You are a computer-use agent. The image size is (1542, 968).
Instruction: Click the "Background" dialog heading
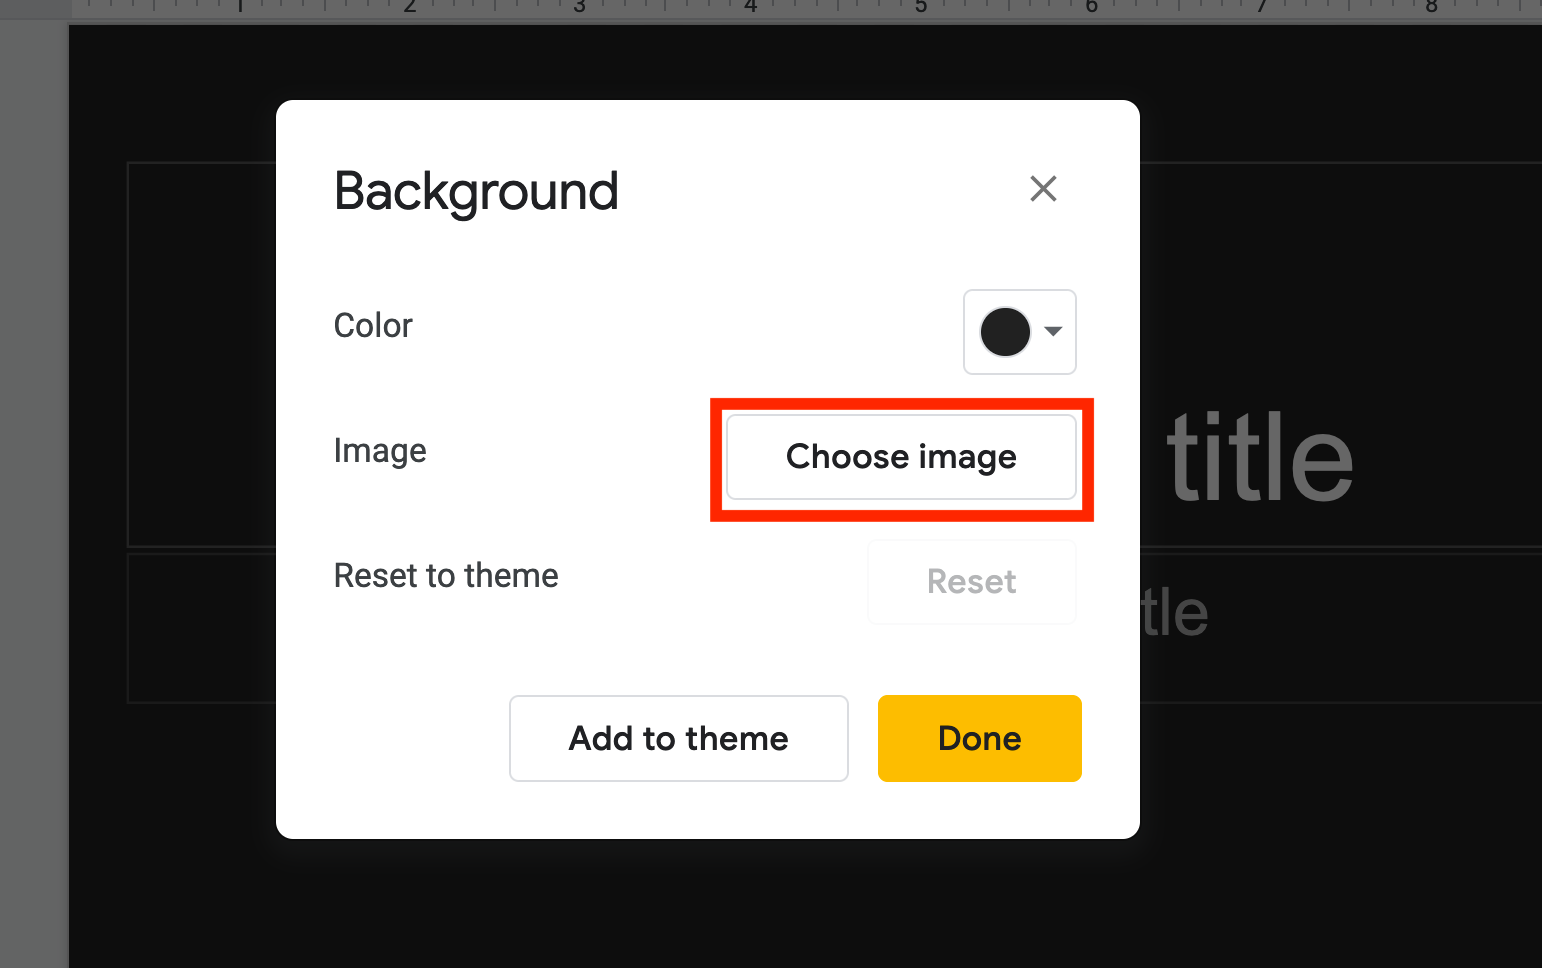coord(476,191)
